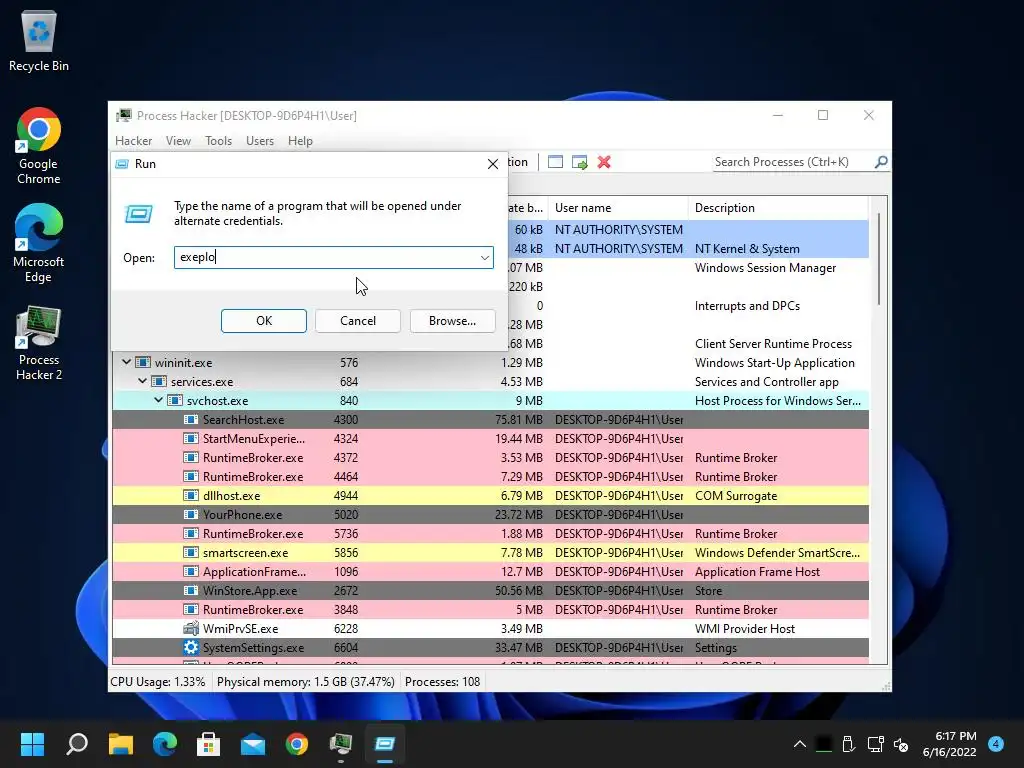1024x768 pixels.
Task: Click the process list vertical scrollbar
Action: (x=879, y=259)
